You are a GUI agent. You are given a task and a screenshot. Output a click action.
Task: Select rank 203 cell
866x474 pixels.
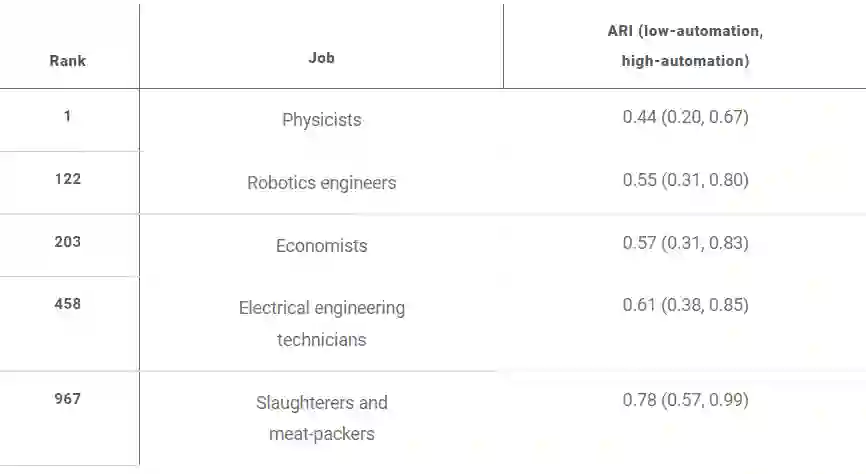(68, 242)
